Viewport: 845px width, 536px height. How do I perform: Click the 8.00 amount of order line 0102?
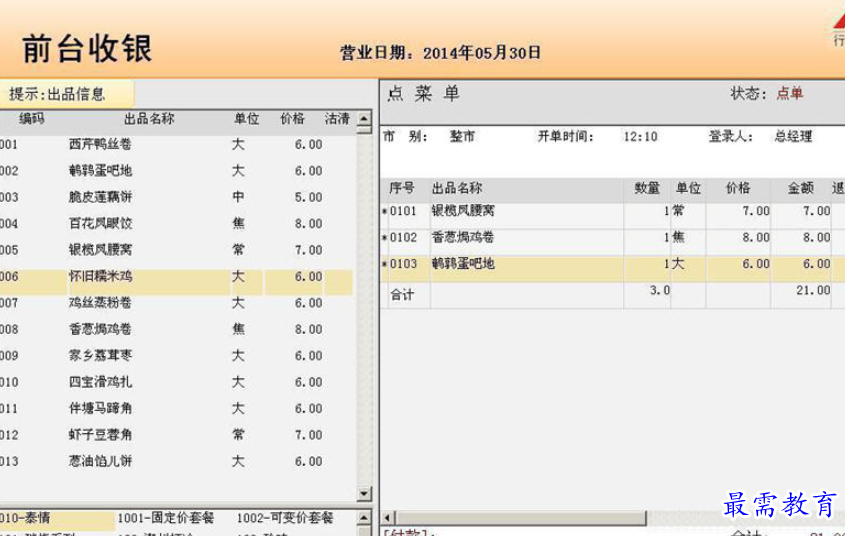816,238
